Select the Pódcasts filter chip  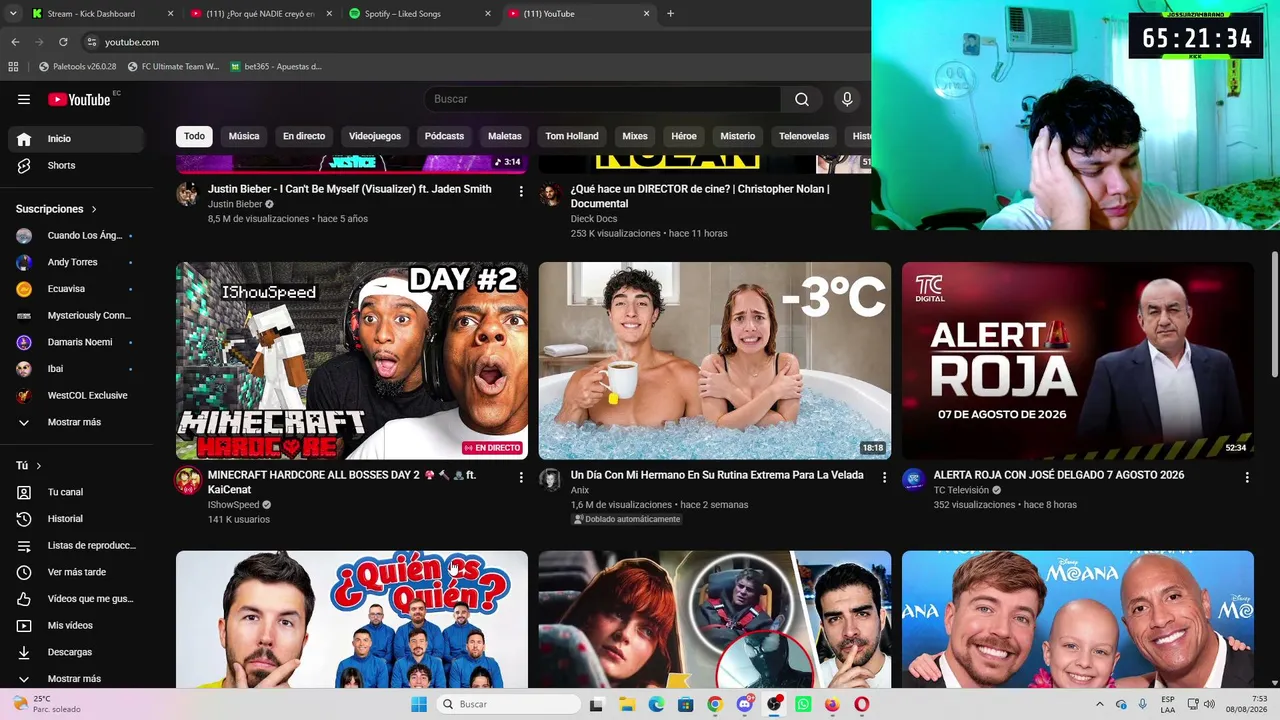(x=444, y=136)
